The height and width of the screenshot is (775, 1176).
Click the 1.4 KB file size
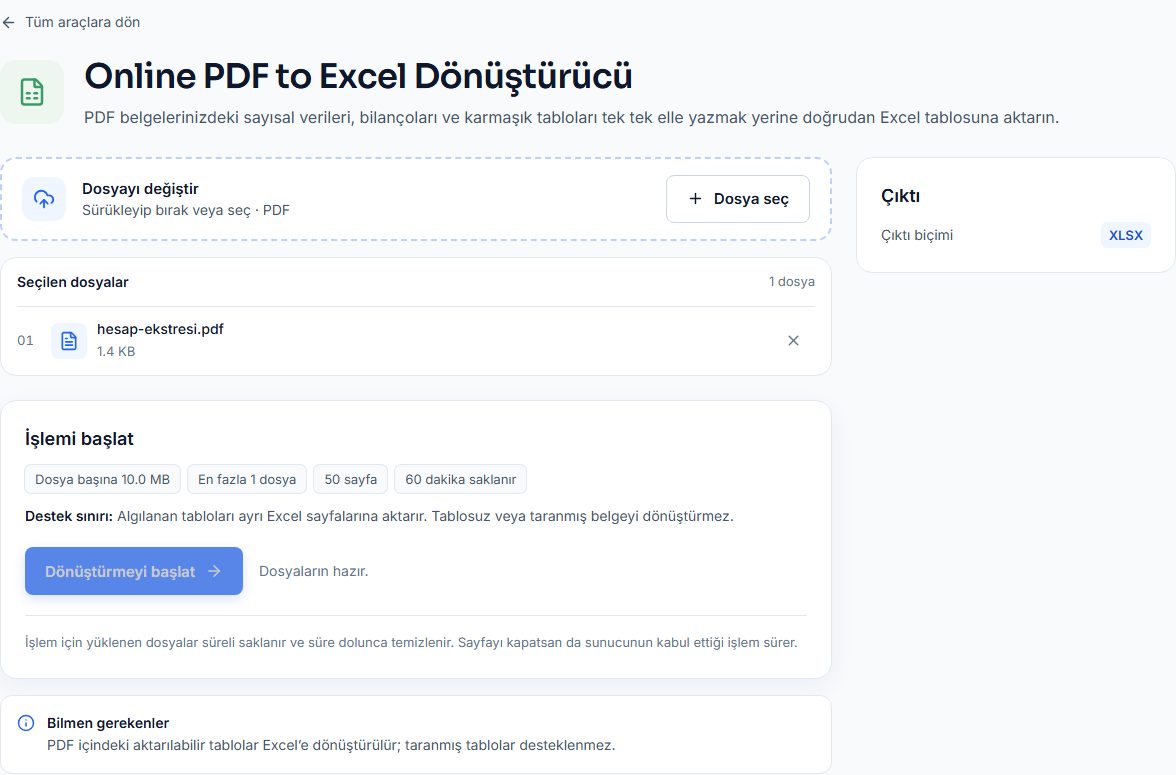coord(116,351)
